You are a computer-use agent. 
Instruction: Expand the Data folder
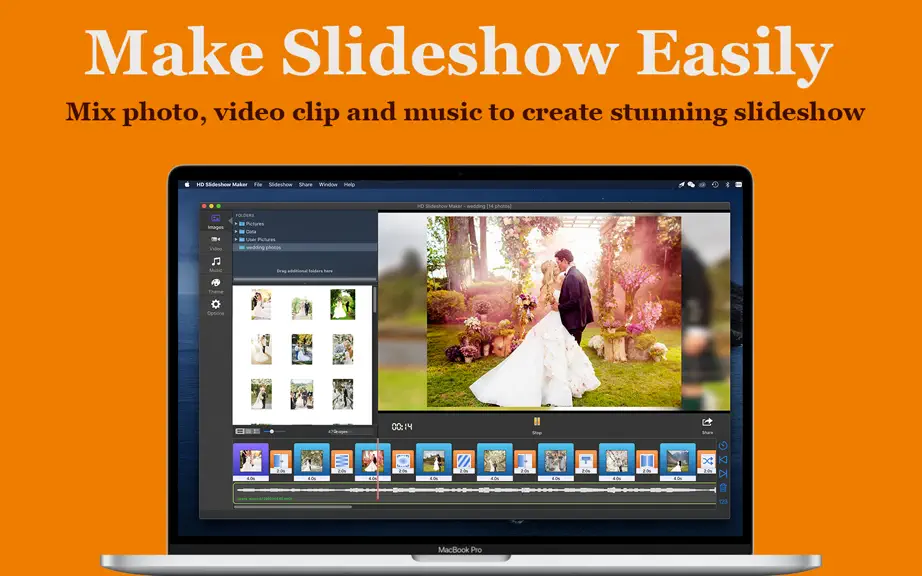pos(236,232)
